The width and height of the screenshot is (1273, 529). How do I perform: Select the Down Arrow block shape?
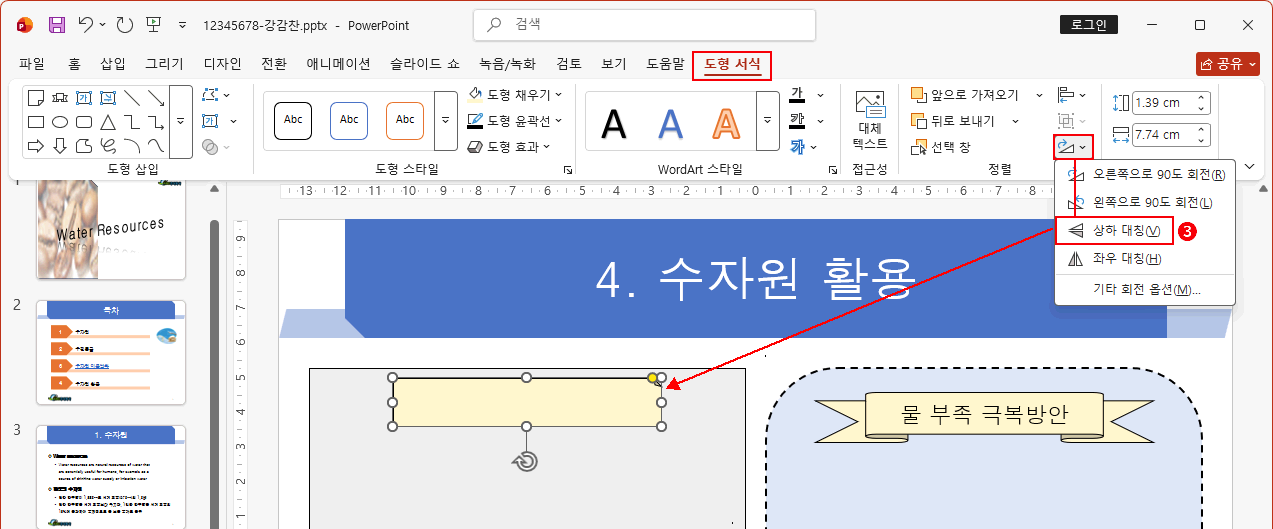60,146
